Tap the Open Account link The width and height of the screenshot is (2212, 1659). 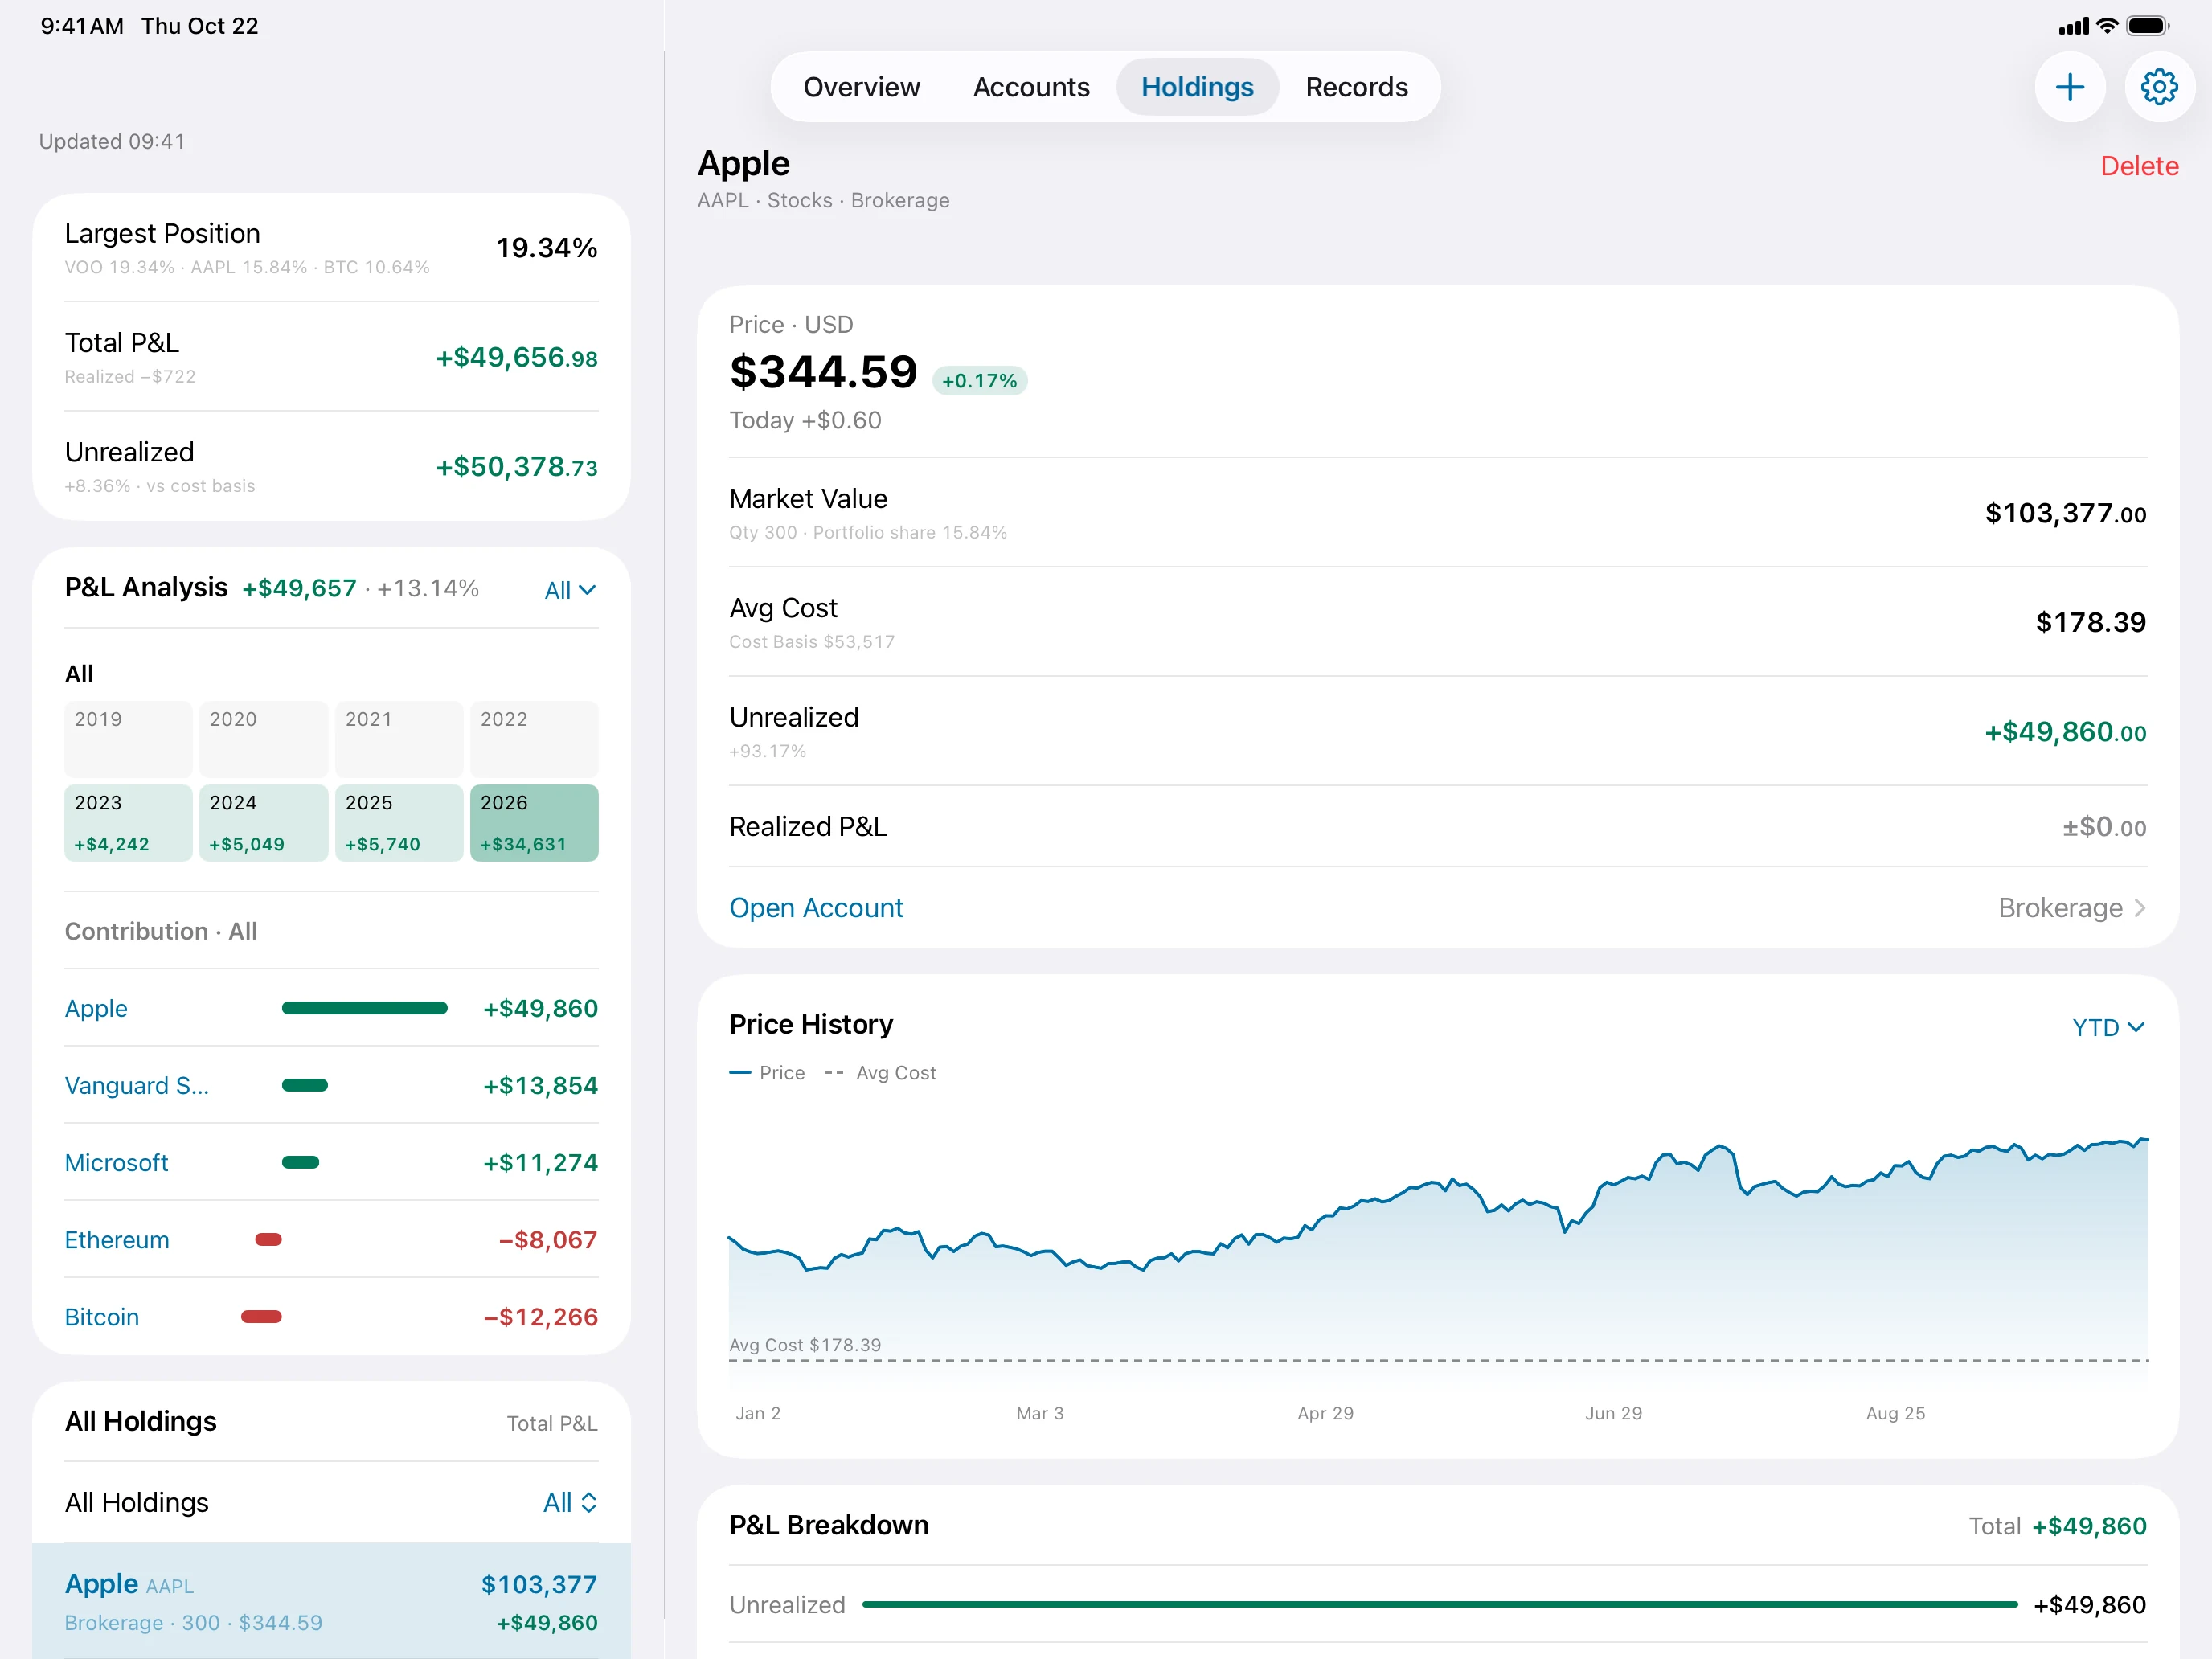816,908
